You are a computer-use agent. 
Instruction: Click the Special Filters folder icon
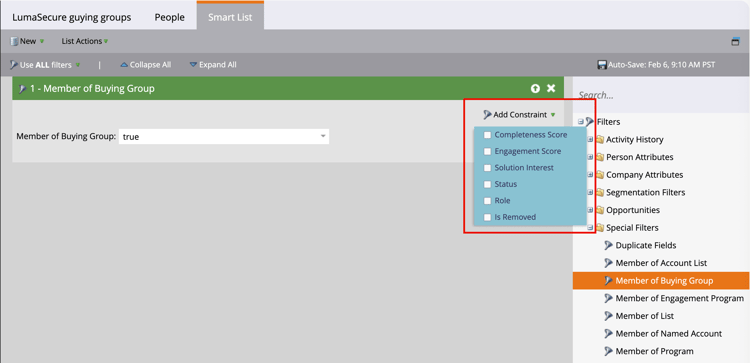[x=600, y=228]
